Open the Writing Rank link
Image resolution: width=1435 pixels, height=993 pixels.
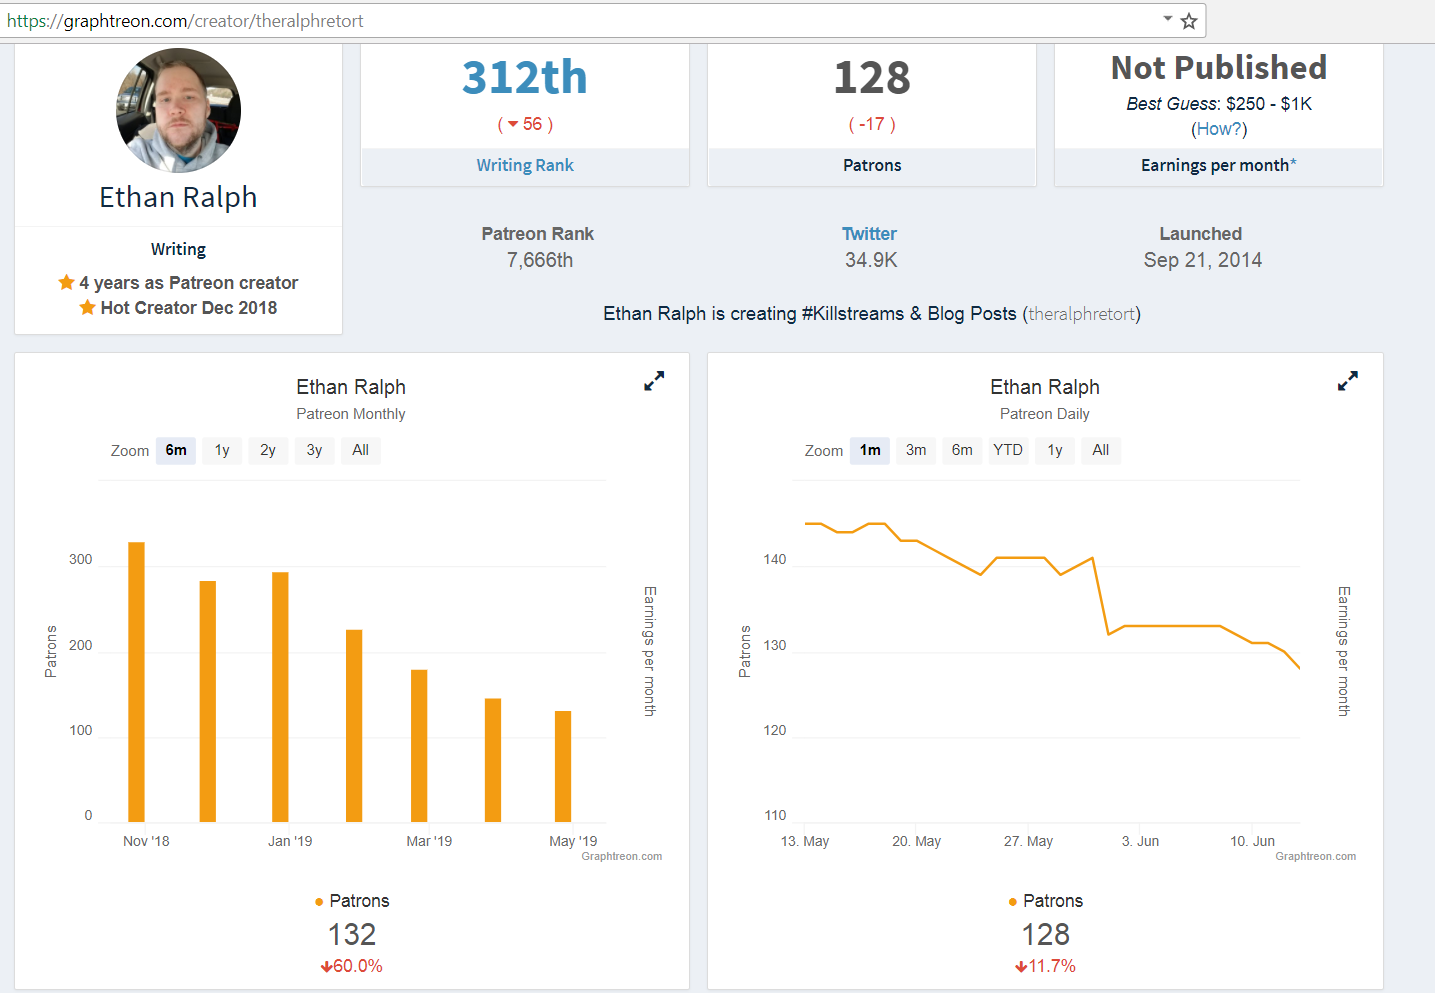[x=525, y=166]
